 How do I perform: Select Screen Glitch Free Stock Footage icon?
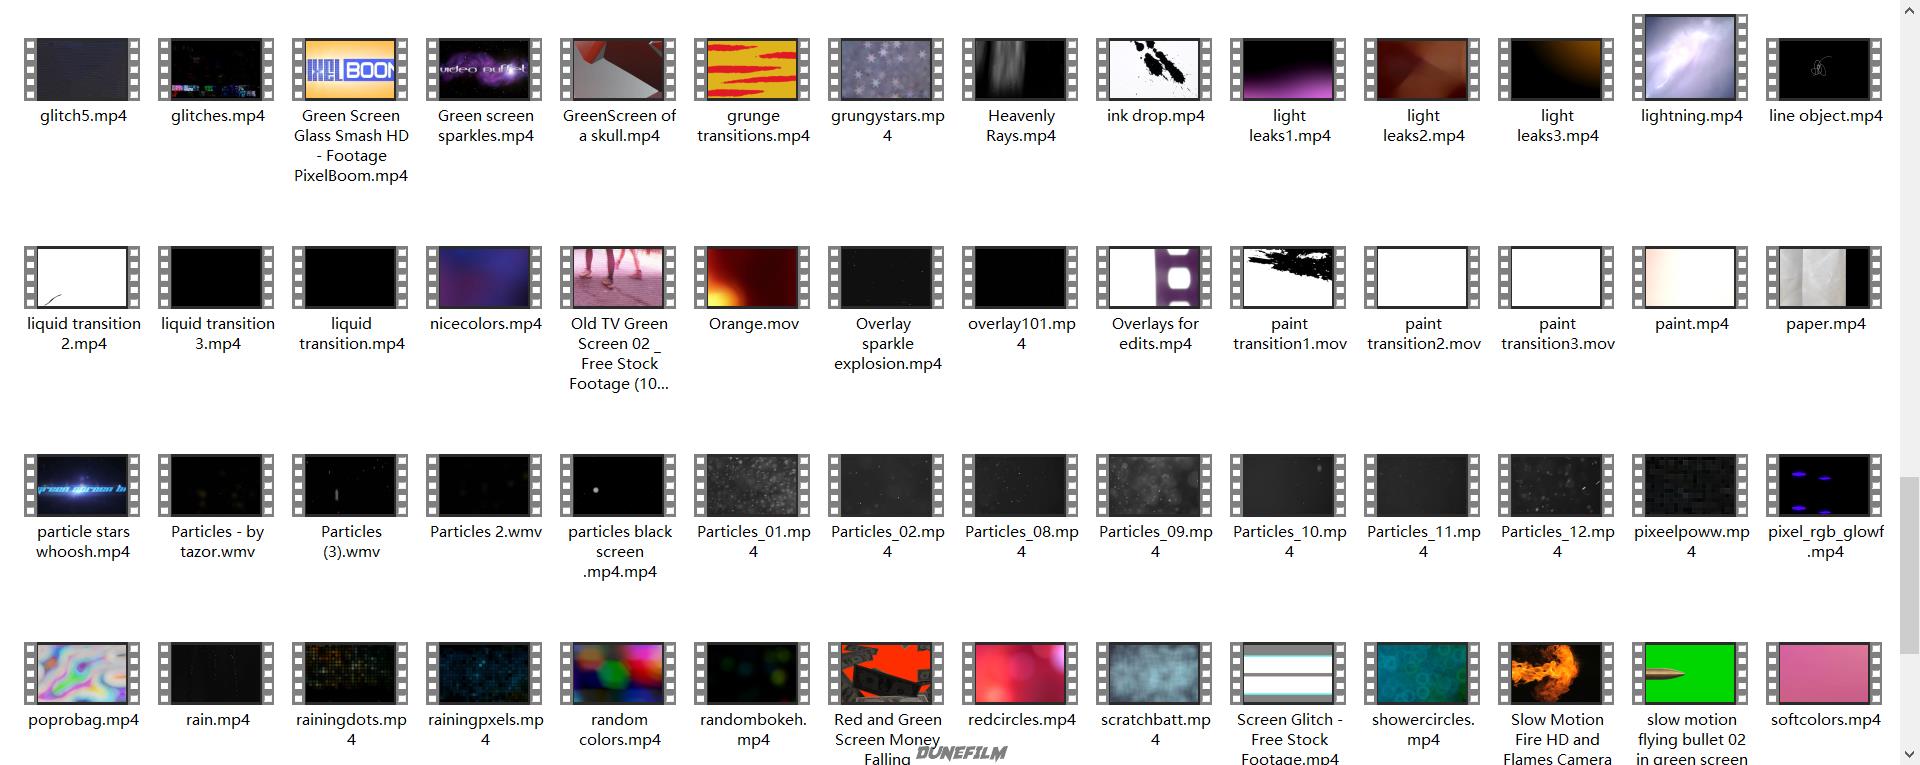pyautogui.click(x=1289, y=674)
